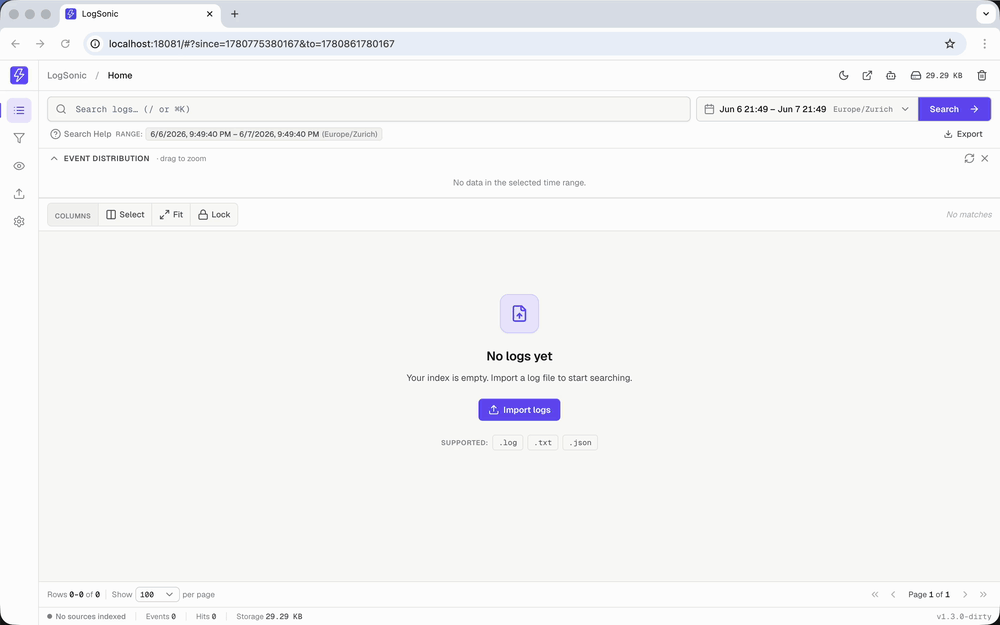Click the trash delete icon in header

[x=982, y=75]
